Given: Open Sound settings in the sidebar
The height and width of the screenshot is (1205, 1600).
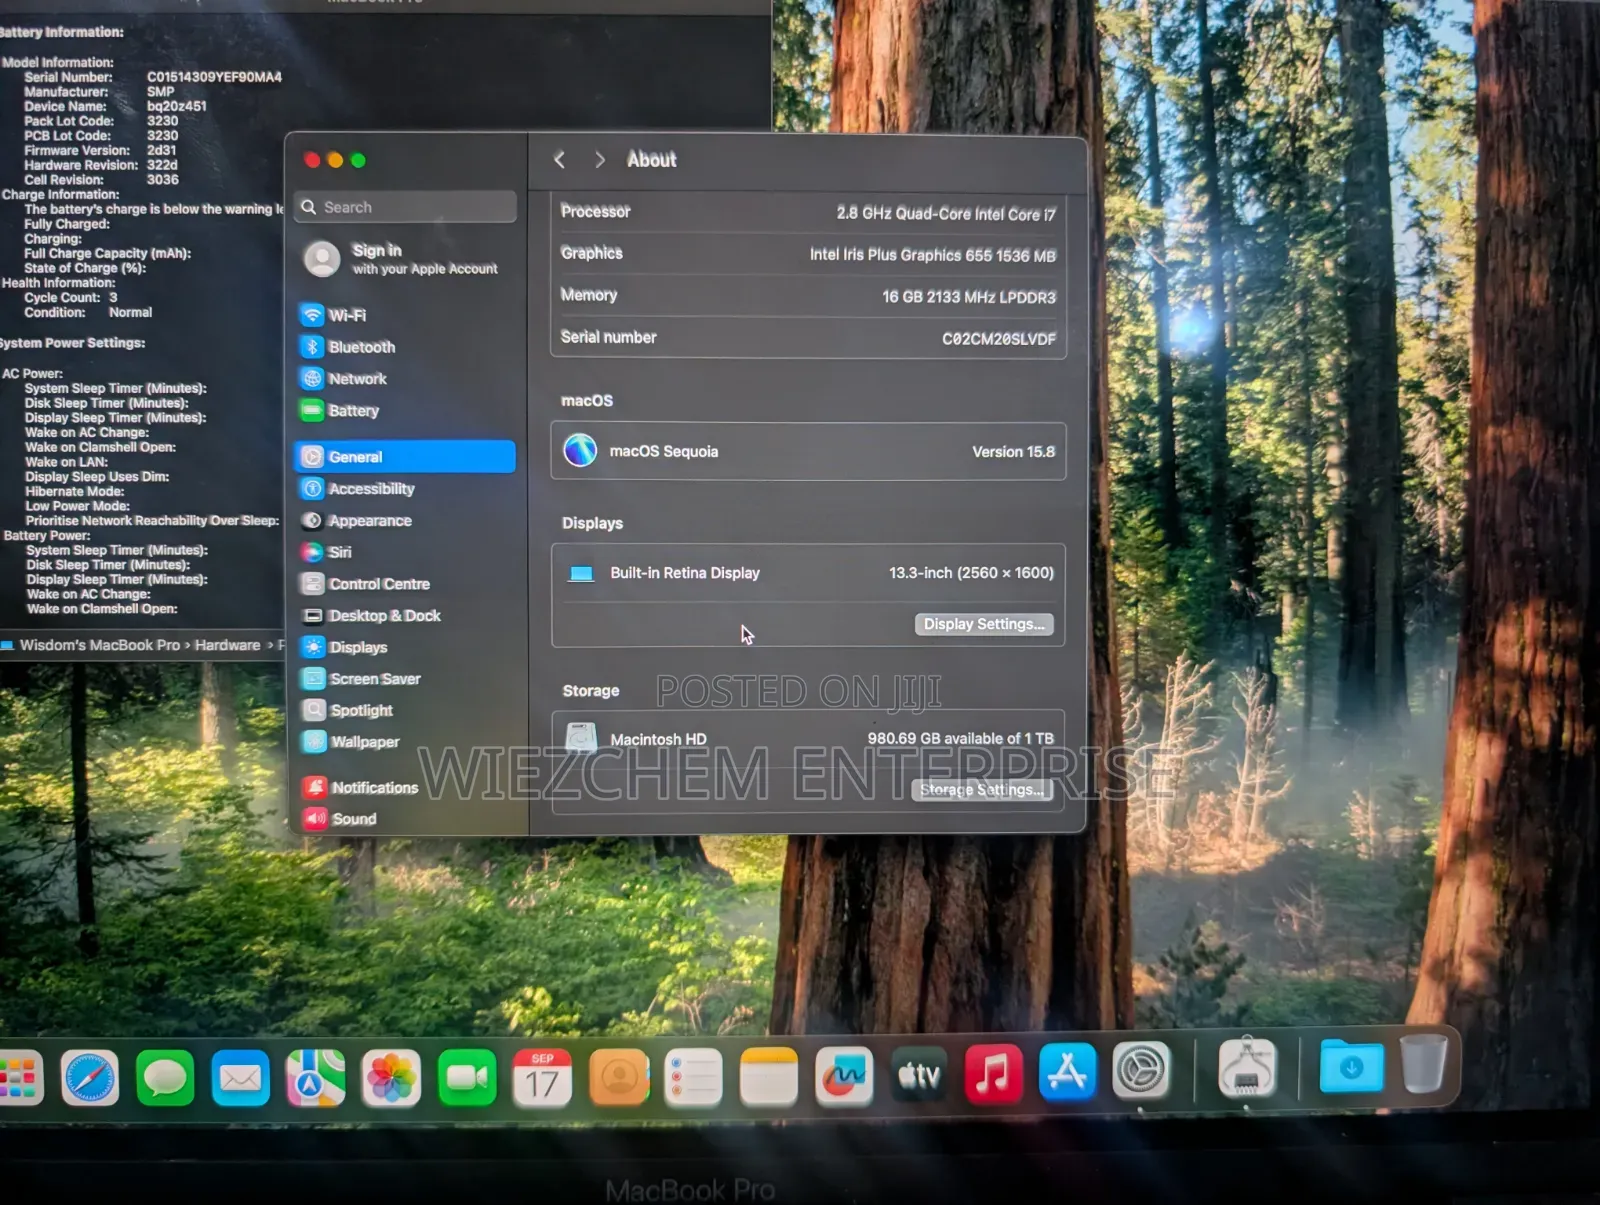Looking at the screenshot, I should tap(405, 819).
